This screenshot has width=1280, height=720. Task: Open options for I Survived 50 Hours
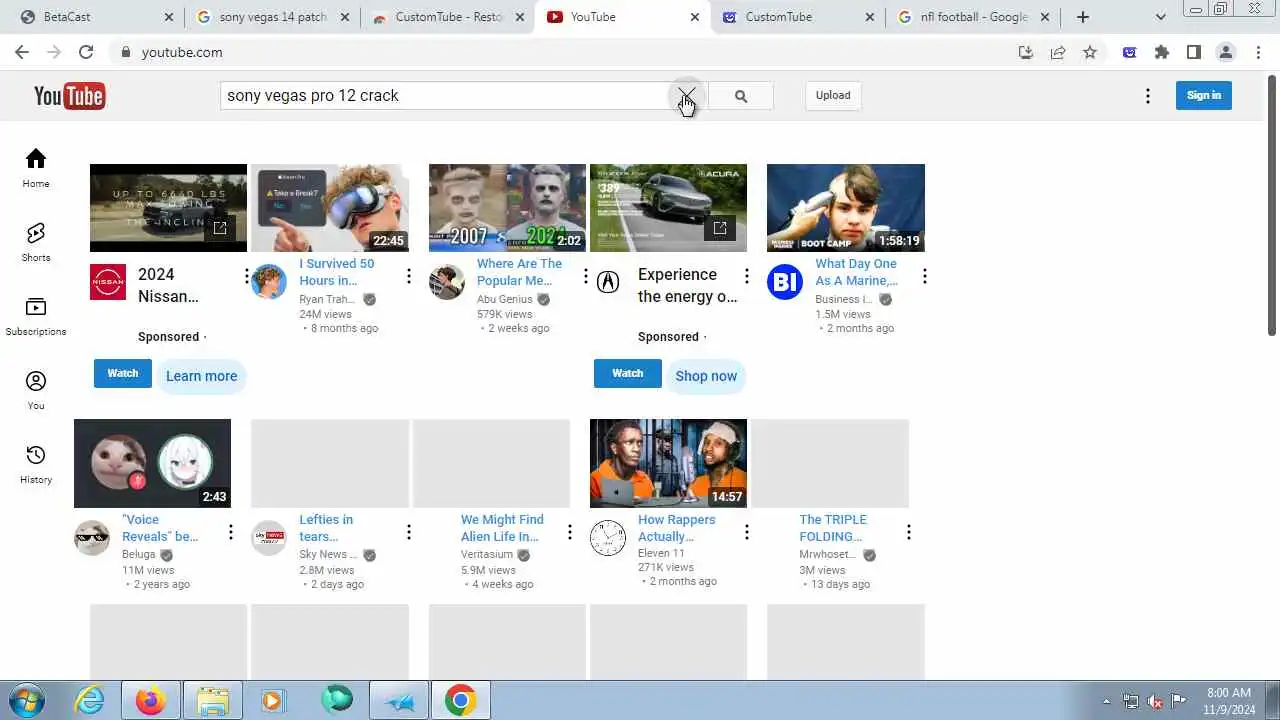click(x=408, y=276)
